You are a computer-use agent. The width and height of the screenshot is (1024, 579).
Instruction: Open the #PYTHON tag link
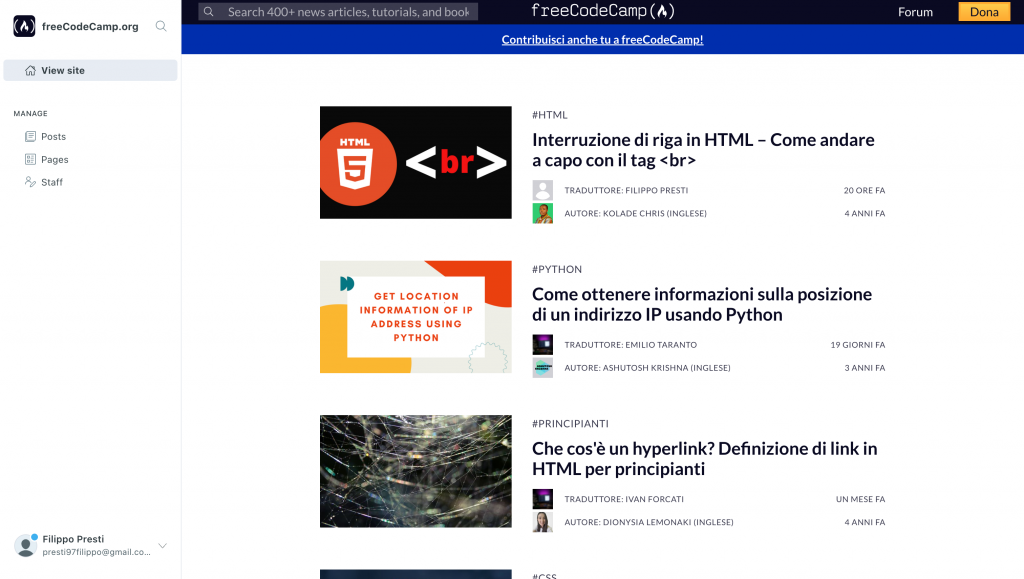pyautogui.click(x=557, y=270)
